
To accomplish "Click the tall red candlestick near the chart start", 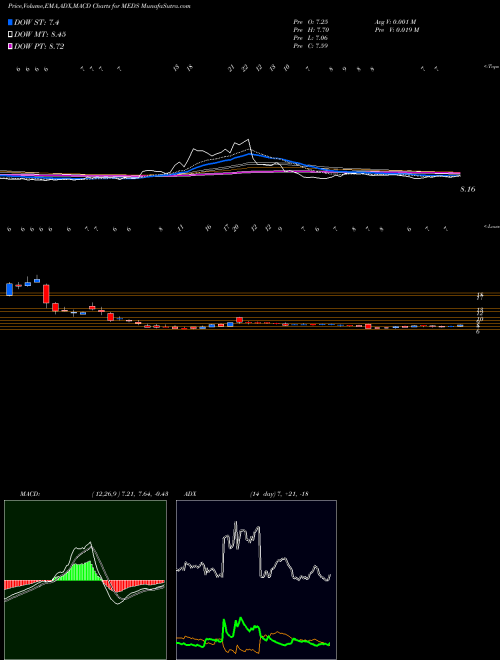I will [46, 294].
